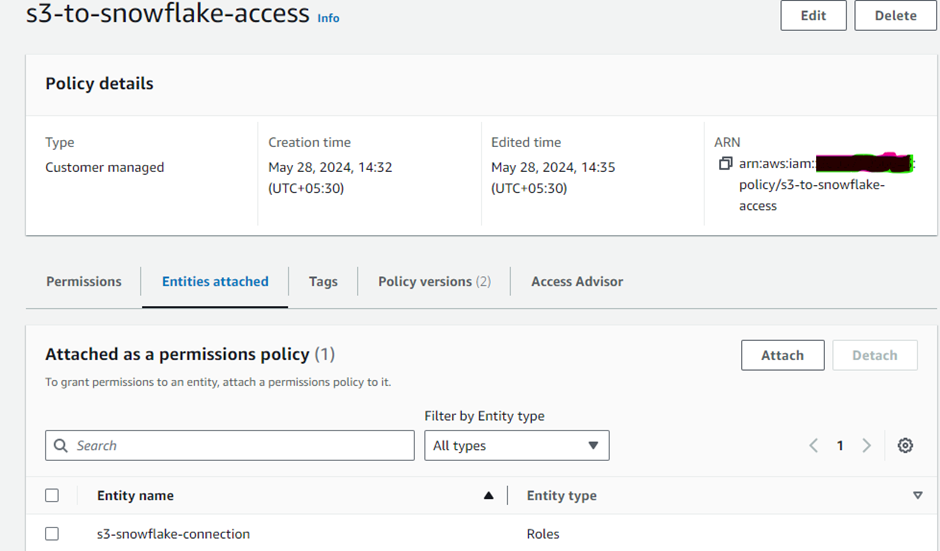Click the Edit policy button
Screen dimensions: 940x551
click(813, 16)
